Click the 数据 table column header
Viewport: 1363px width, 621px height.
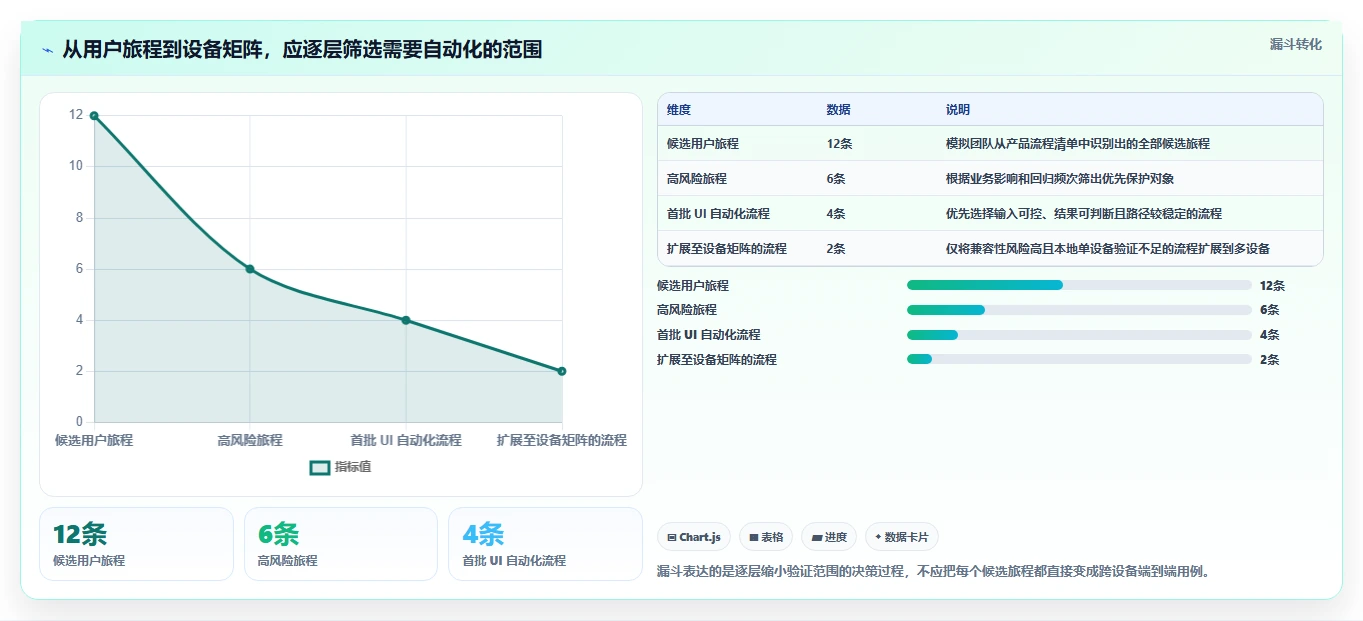point(839,110)
